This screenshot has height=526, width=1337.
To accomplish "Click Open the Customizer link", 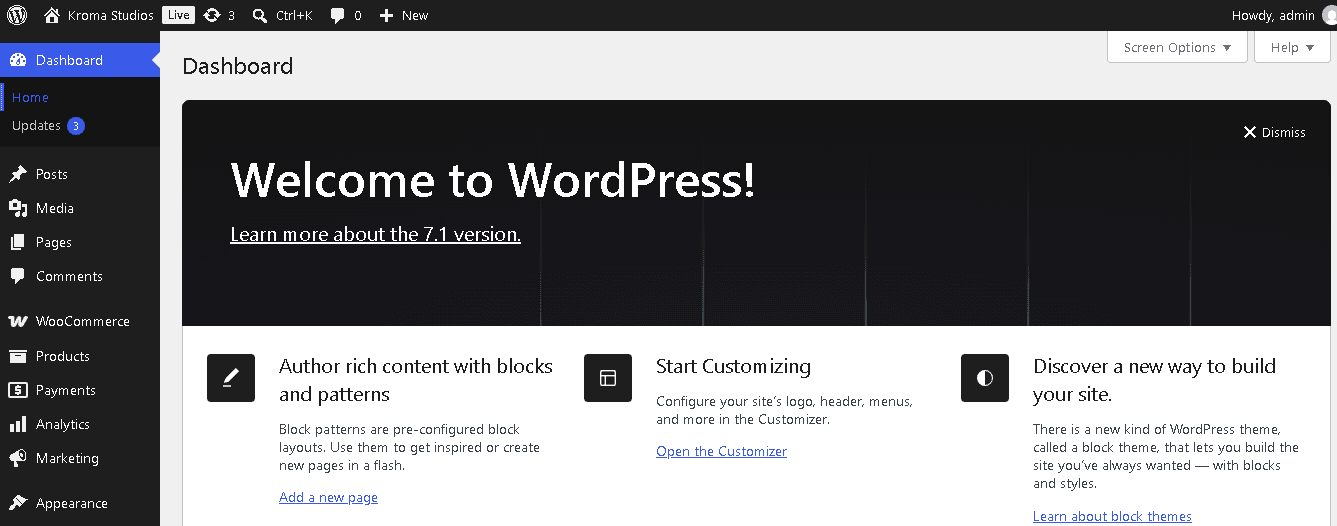I will click(721, 451).
